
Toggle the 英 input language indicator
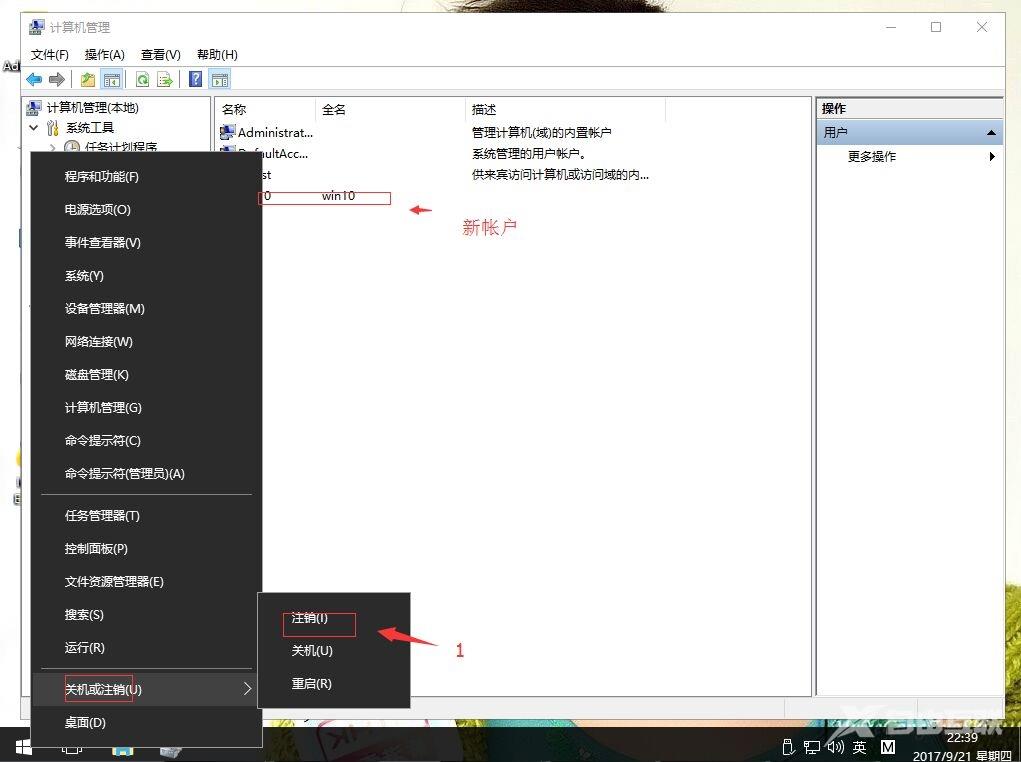pyautogui.click(x=859, y=747)
